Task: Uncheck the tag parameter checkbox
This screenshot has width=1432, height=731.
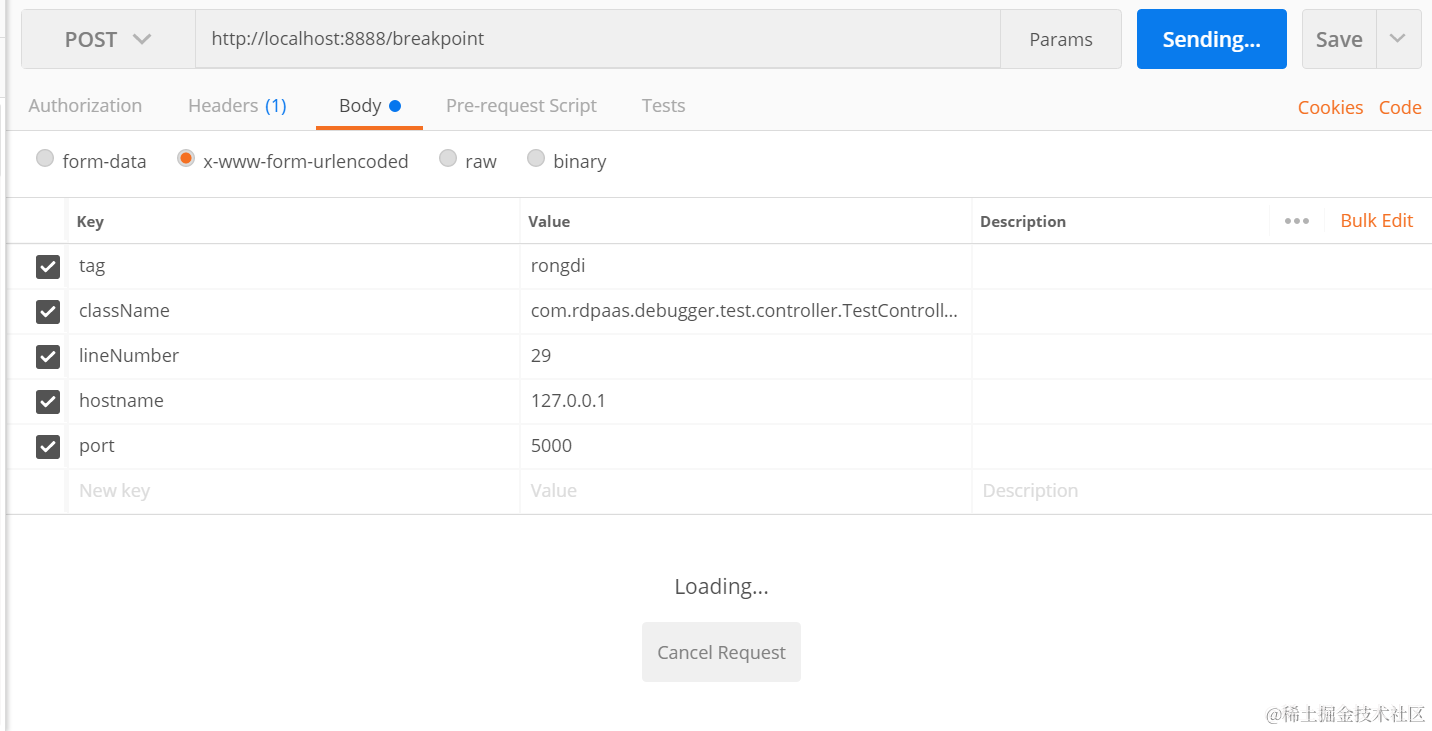Action: pos(48,267)
